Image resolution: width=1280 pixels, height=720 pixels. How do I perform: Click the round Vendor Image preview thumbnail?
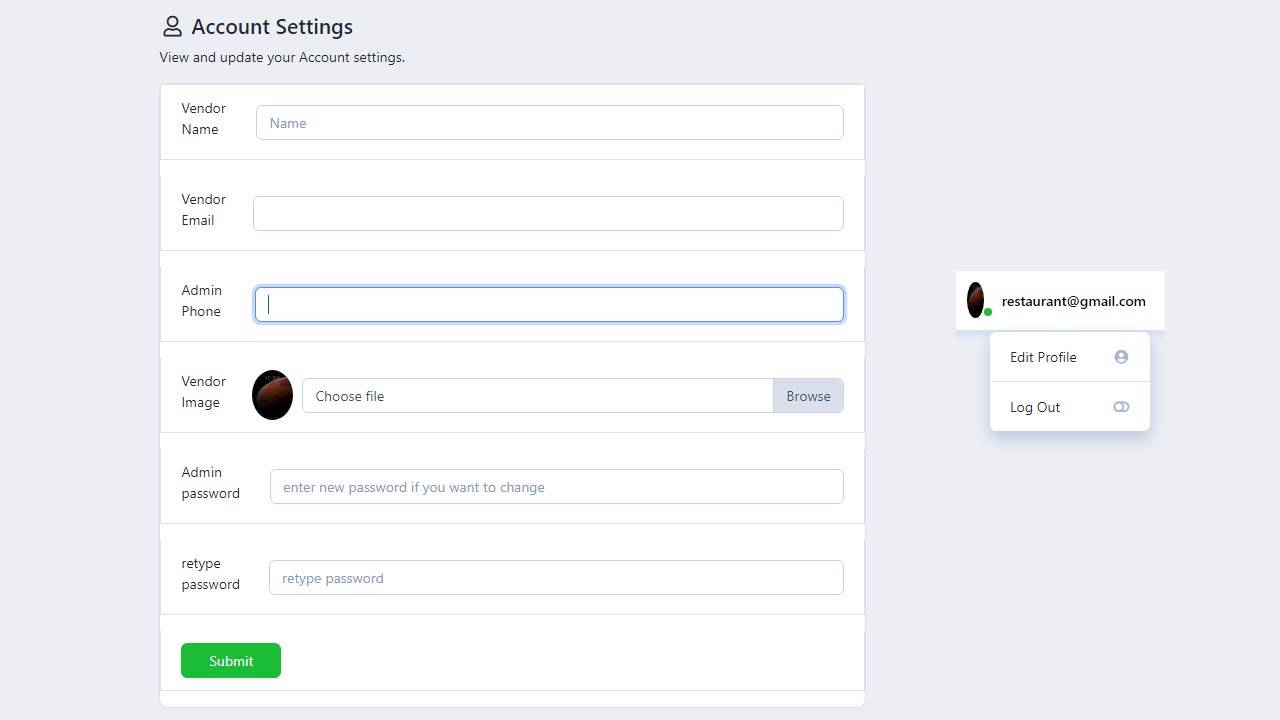[272, 395]
